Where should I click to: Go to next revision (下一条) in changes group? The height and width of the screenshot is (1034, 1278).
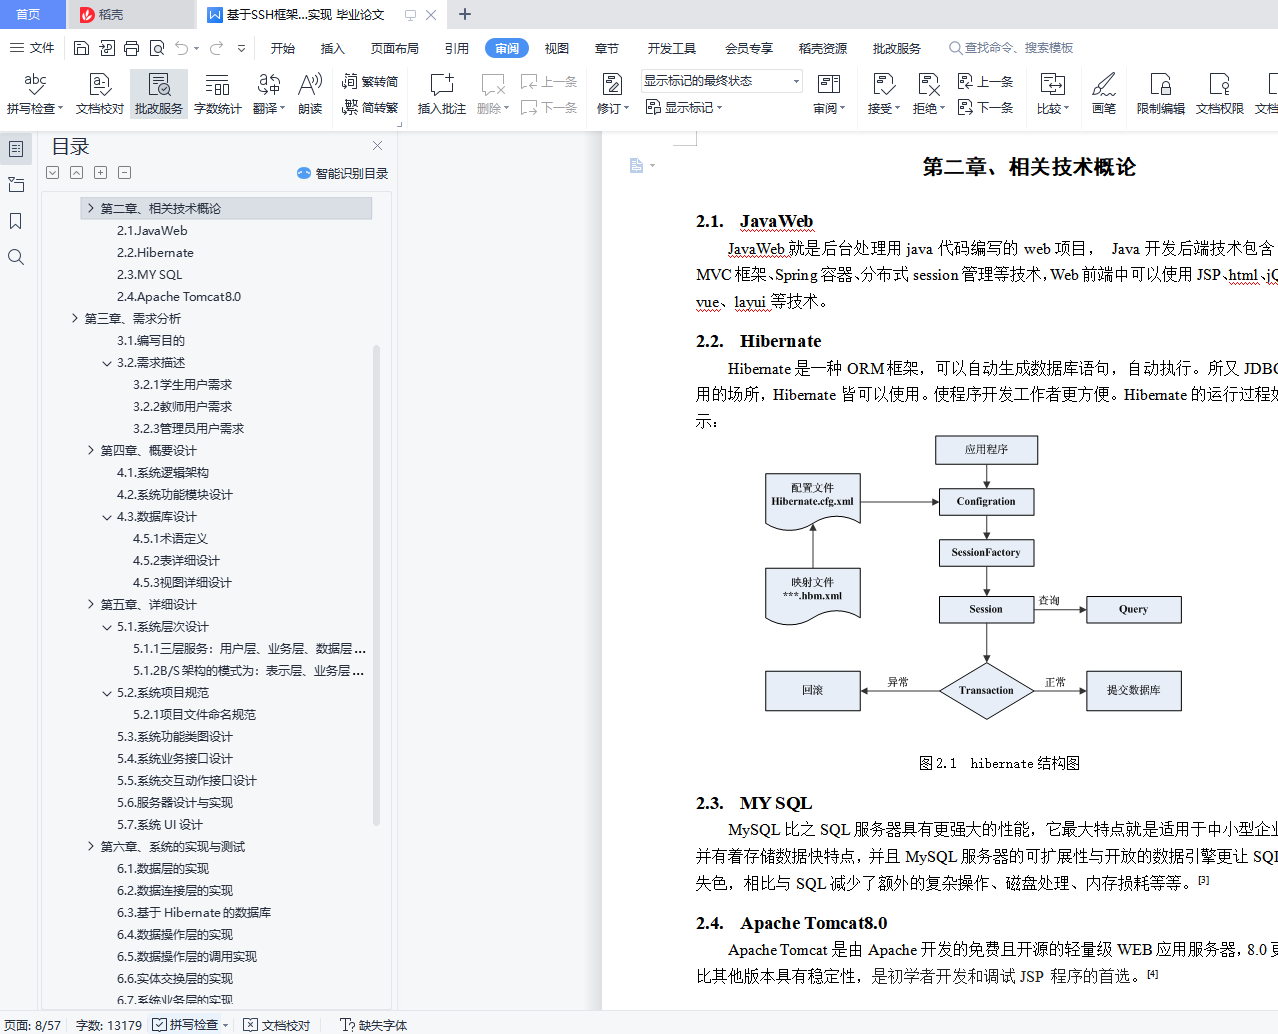point(985,107)
